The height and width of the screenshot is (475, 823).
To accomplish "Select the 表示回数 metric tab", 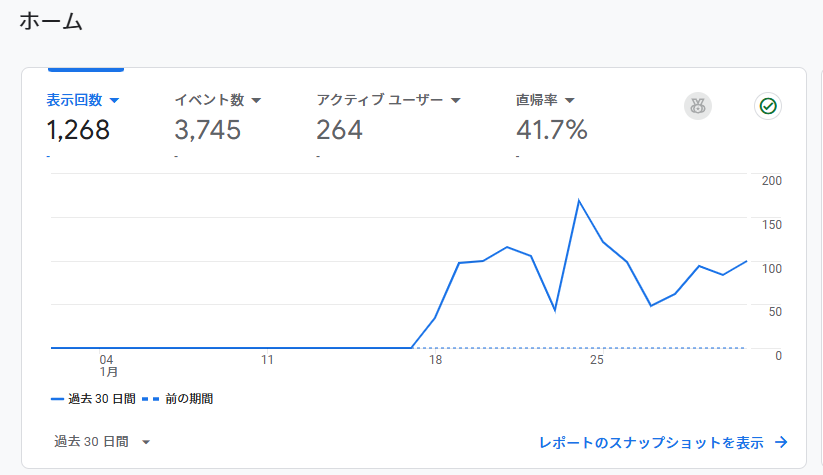I will 74,100.
